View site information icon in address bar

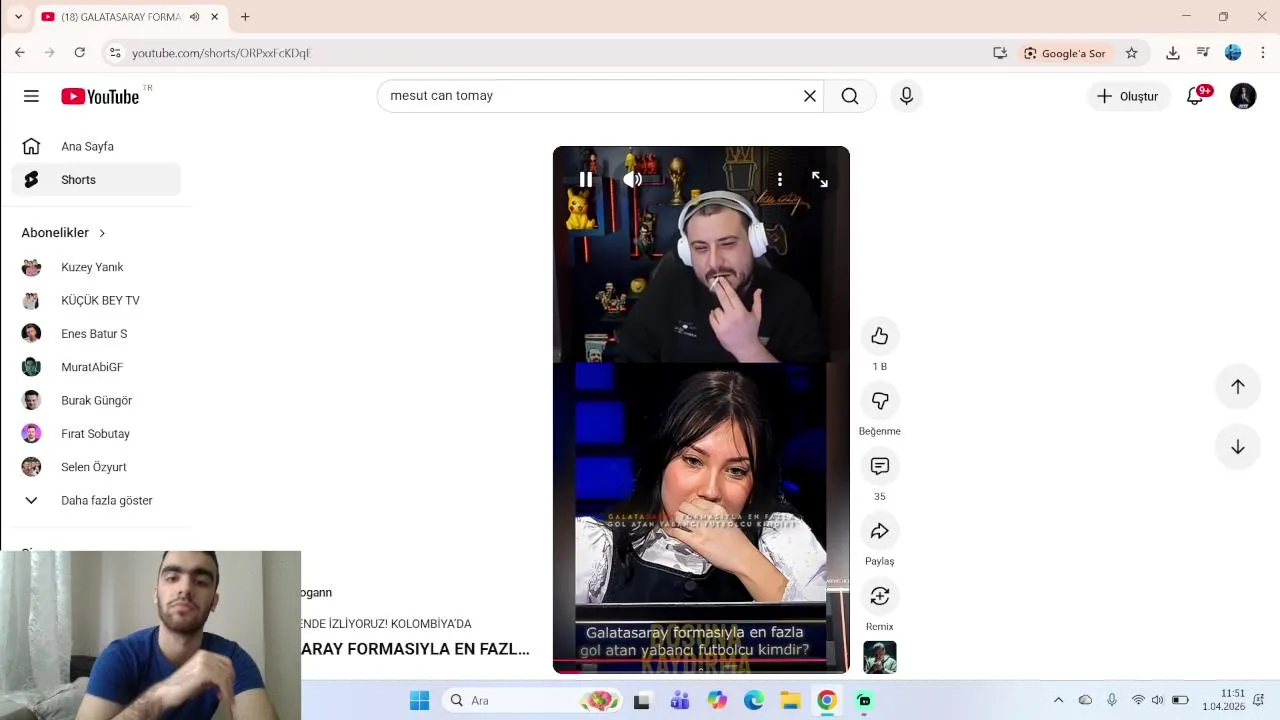pos(115,53)
